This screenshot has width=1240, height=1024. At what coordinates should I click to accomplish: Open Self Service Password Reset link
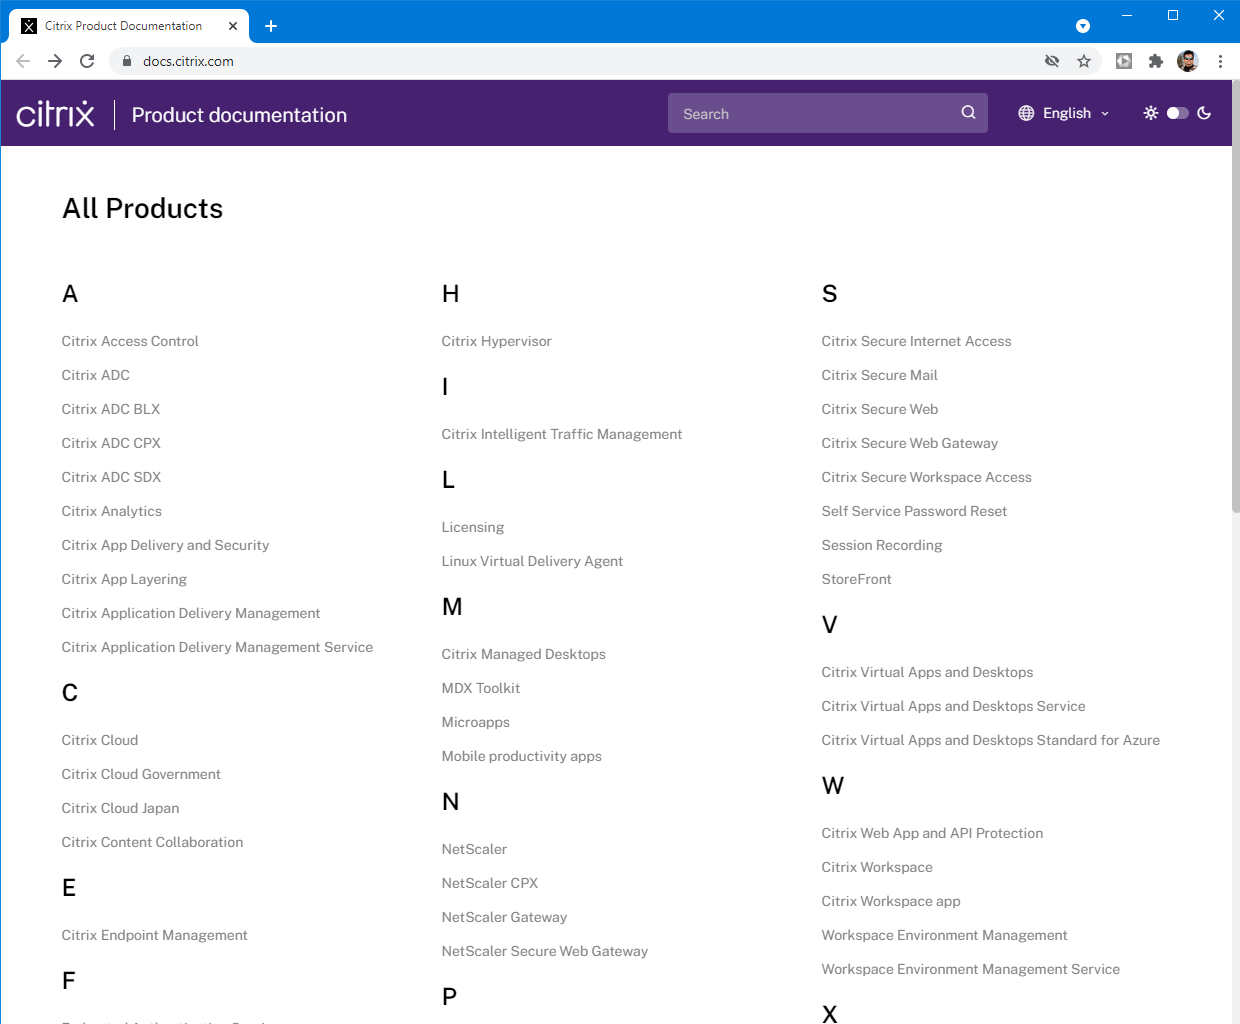(x=914, y=511)
